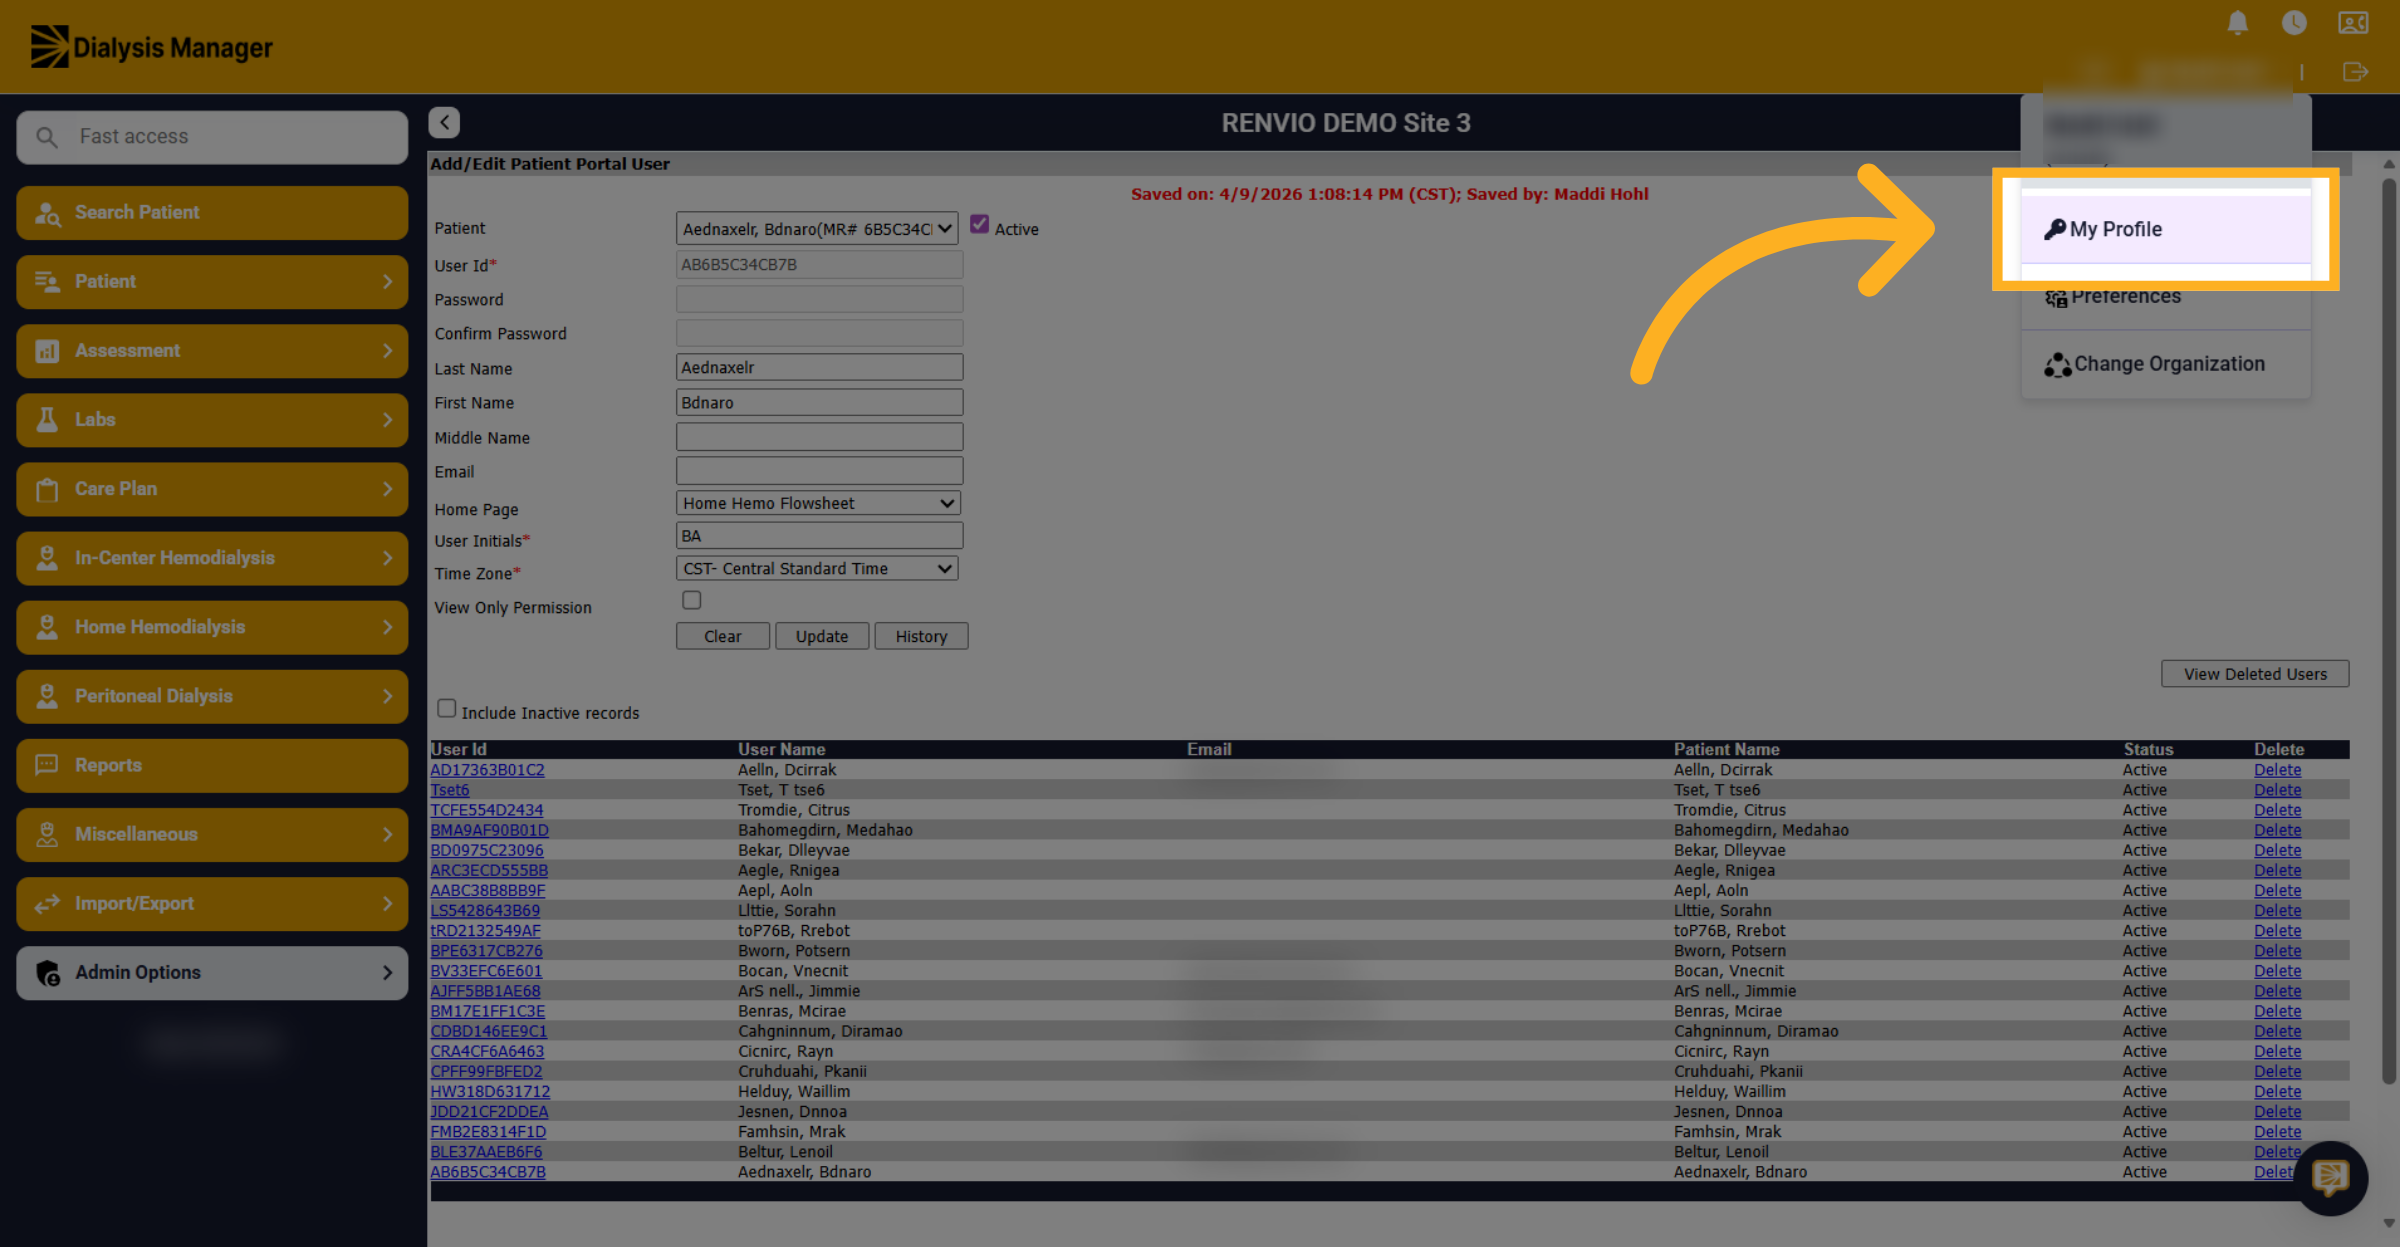
Task: Click the Email input field
Action: pos(819,470)
